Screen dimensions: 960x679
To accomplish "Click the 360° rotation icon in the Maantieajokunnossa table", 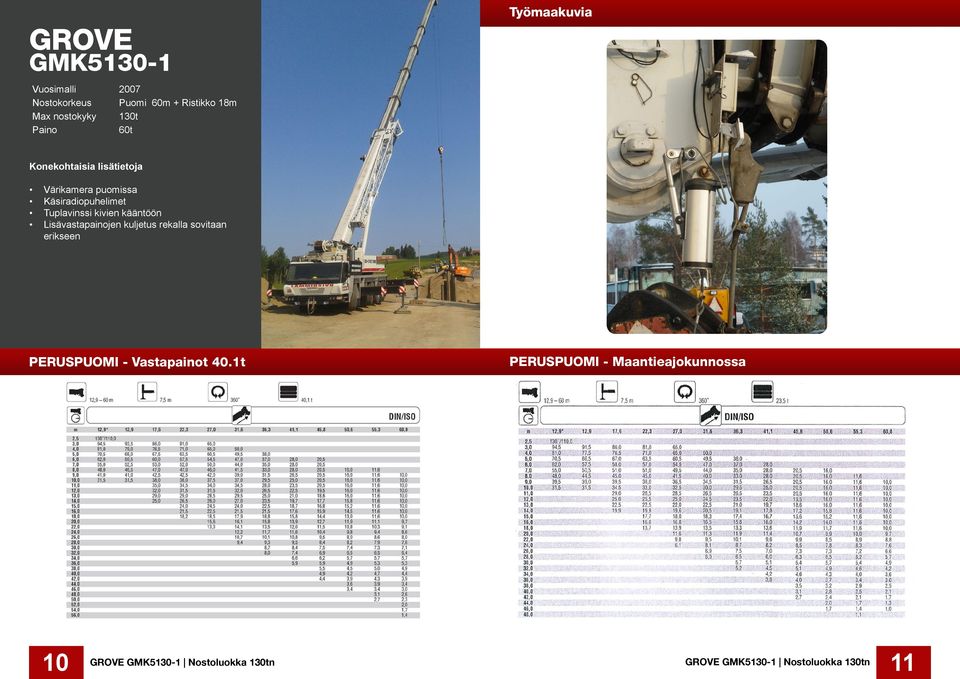I will click(685, 392).
